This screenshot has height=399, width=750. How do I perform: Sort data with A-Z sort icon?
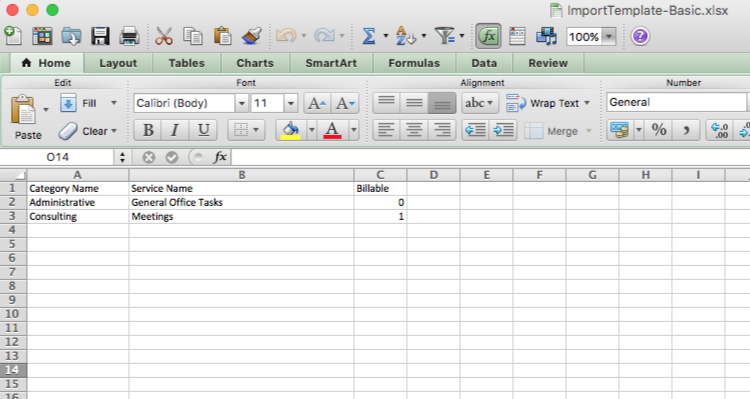coord(406,36)
